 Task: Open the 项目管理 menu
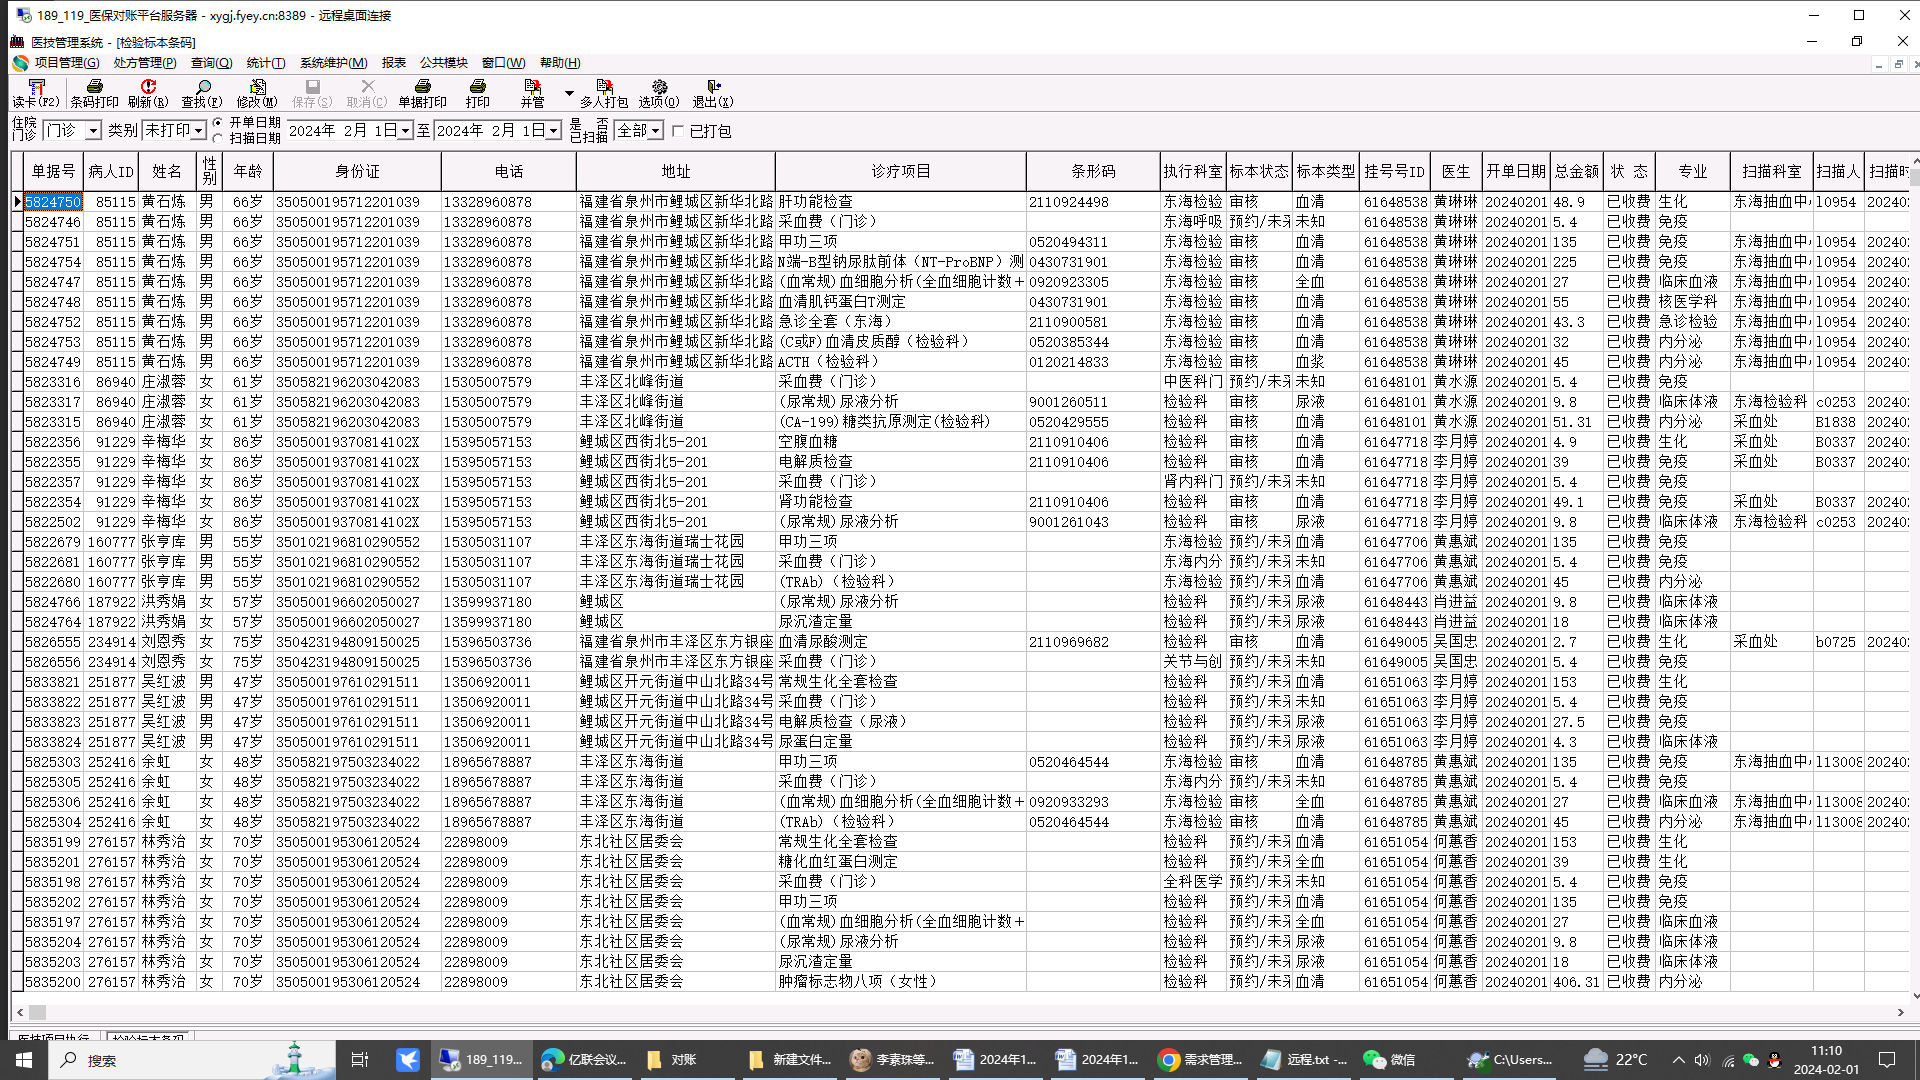coord(66,63)
